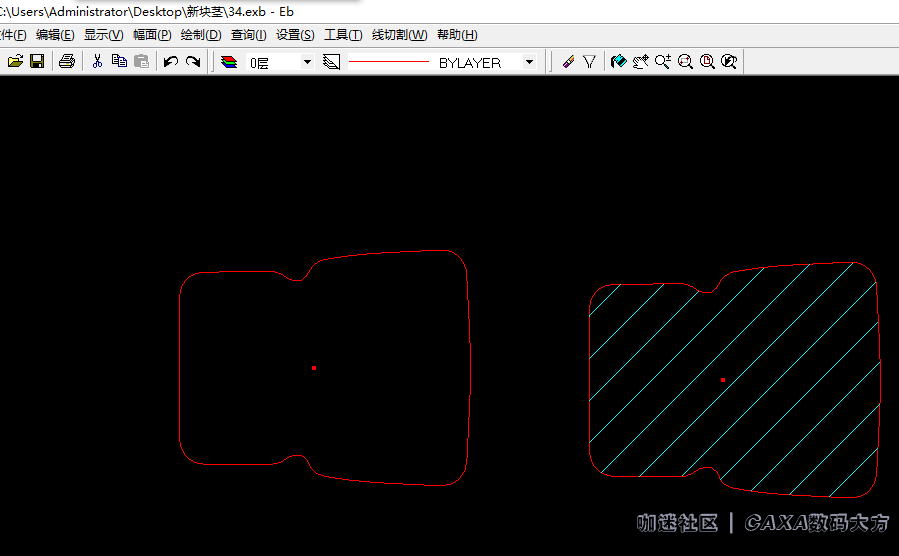
Task: Click the red line style preview
Action: pyautogui.click(x=388, y=62)
